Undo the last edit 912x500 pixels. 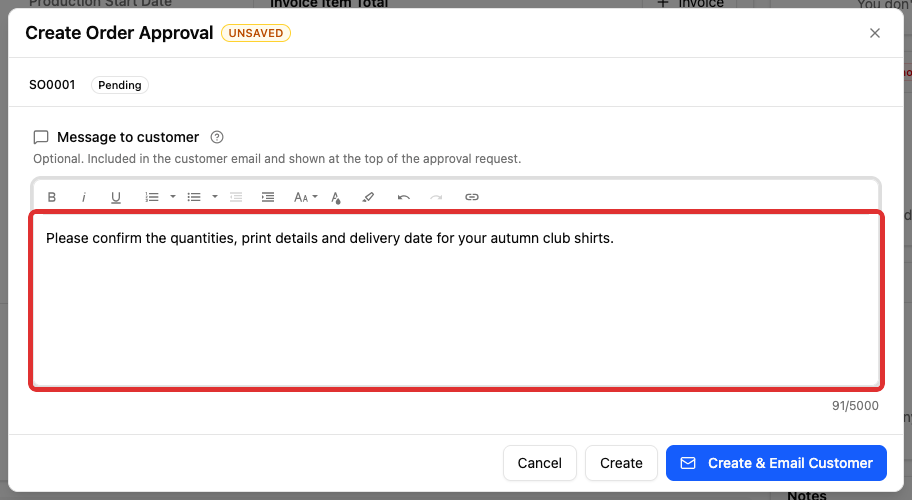[404, 197]
